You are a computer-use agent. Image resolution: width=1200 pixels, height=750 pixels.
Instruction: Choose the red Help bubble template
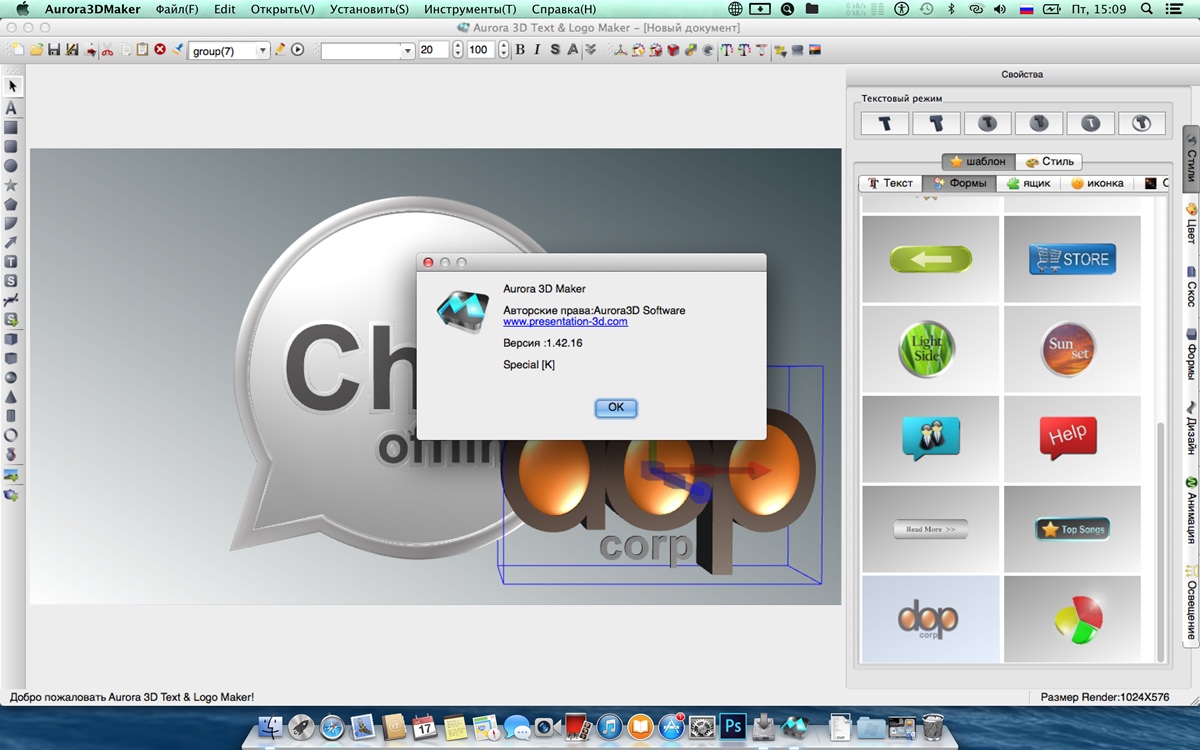(x=1072, y=439)
